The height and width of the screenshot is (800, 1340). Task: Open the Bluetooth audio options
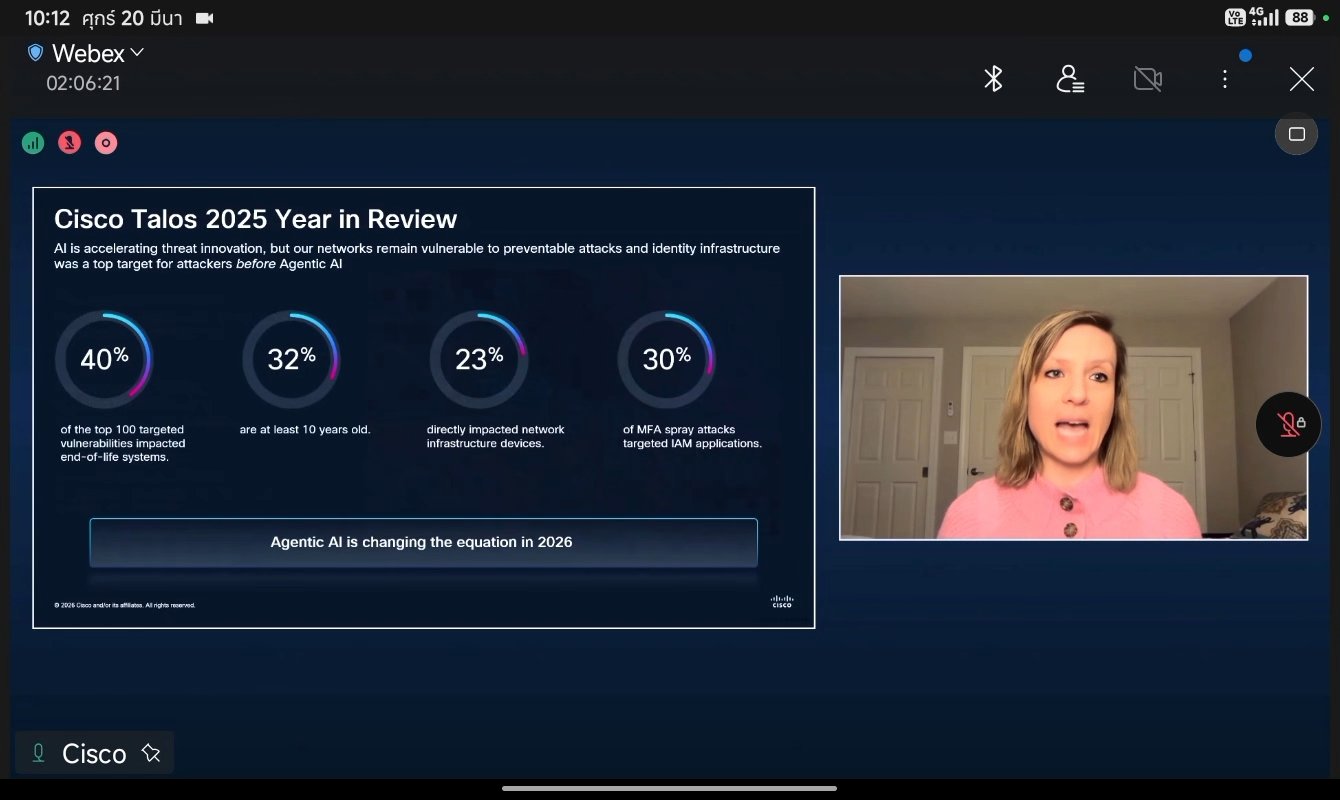coord(993,79)
